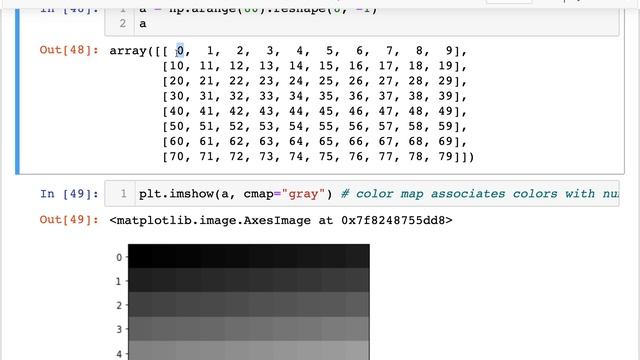Image resolution: width=640 pixels, height=360 pixels.
Task: Click the highlighted 0 in the array output
Action: pyautogui.click(x=180, y=51)
